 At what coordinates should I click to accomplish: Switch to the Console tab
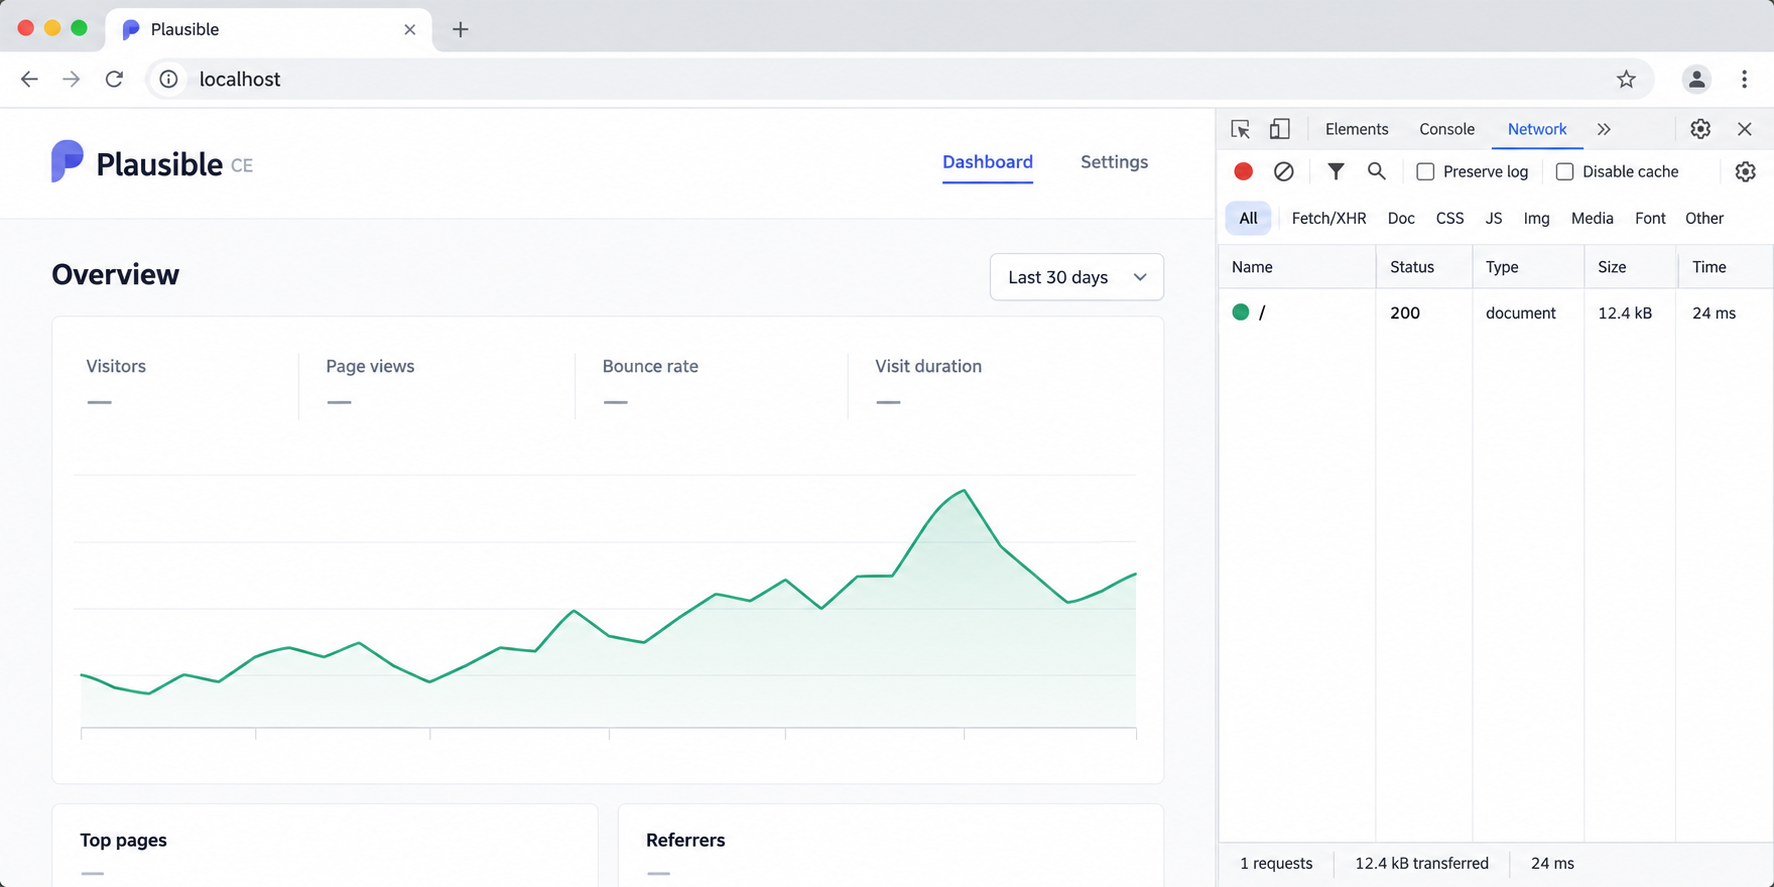click(1446, 129)
